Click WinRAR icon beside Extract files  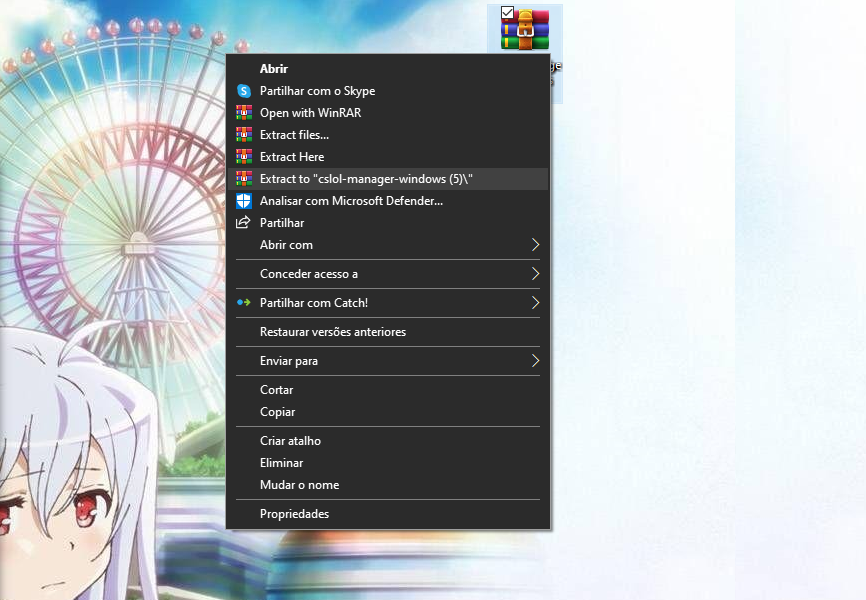244,135
